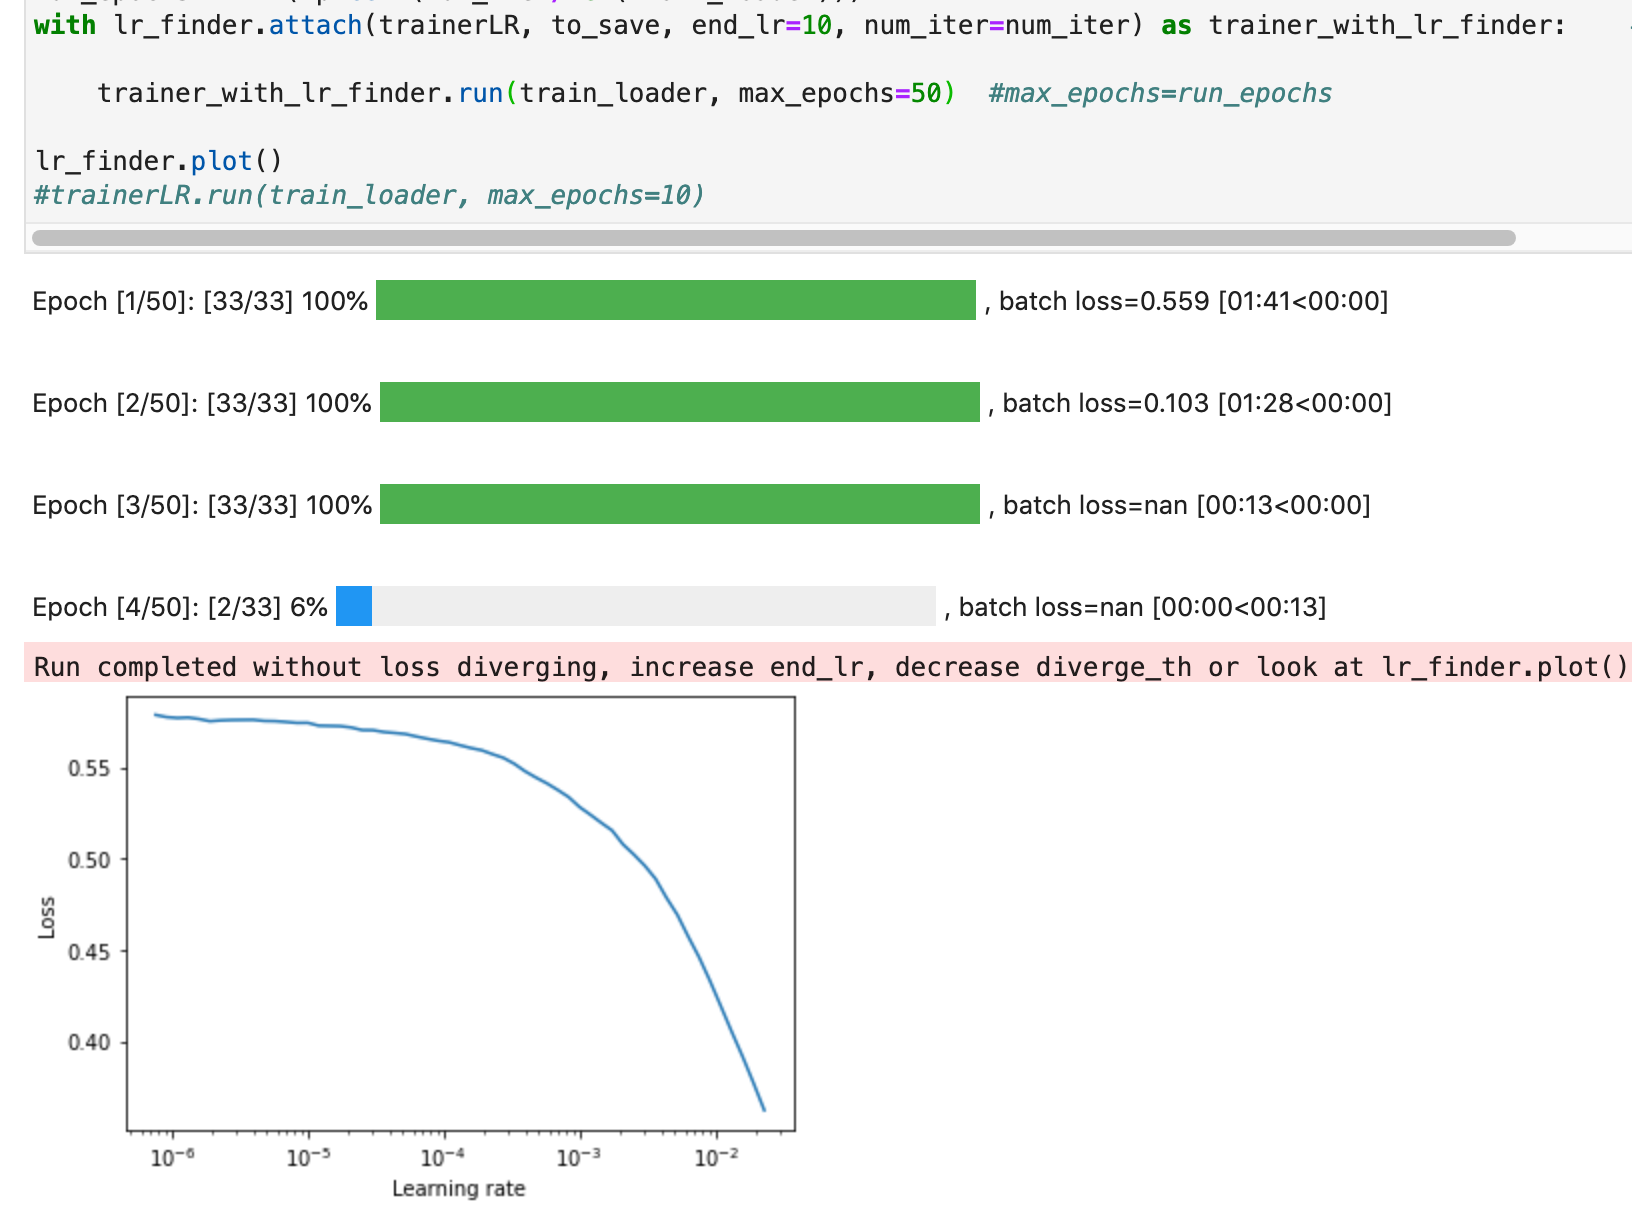
Task: Select the commented trainerLR.run line
Action: coord(370,194)
